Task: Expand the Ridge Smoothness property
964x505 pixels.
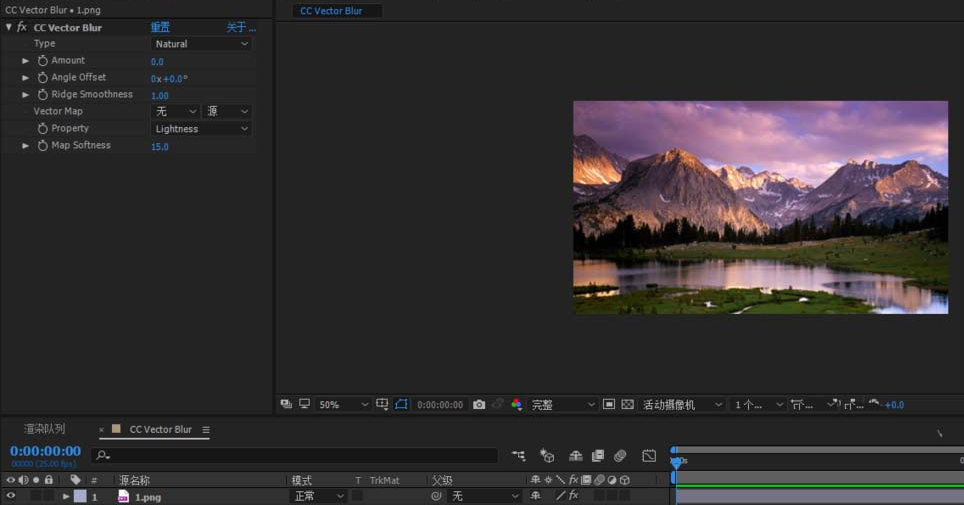Action: (25, 95)
